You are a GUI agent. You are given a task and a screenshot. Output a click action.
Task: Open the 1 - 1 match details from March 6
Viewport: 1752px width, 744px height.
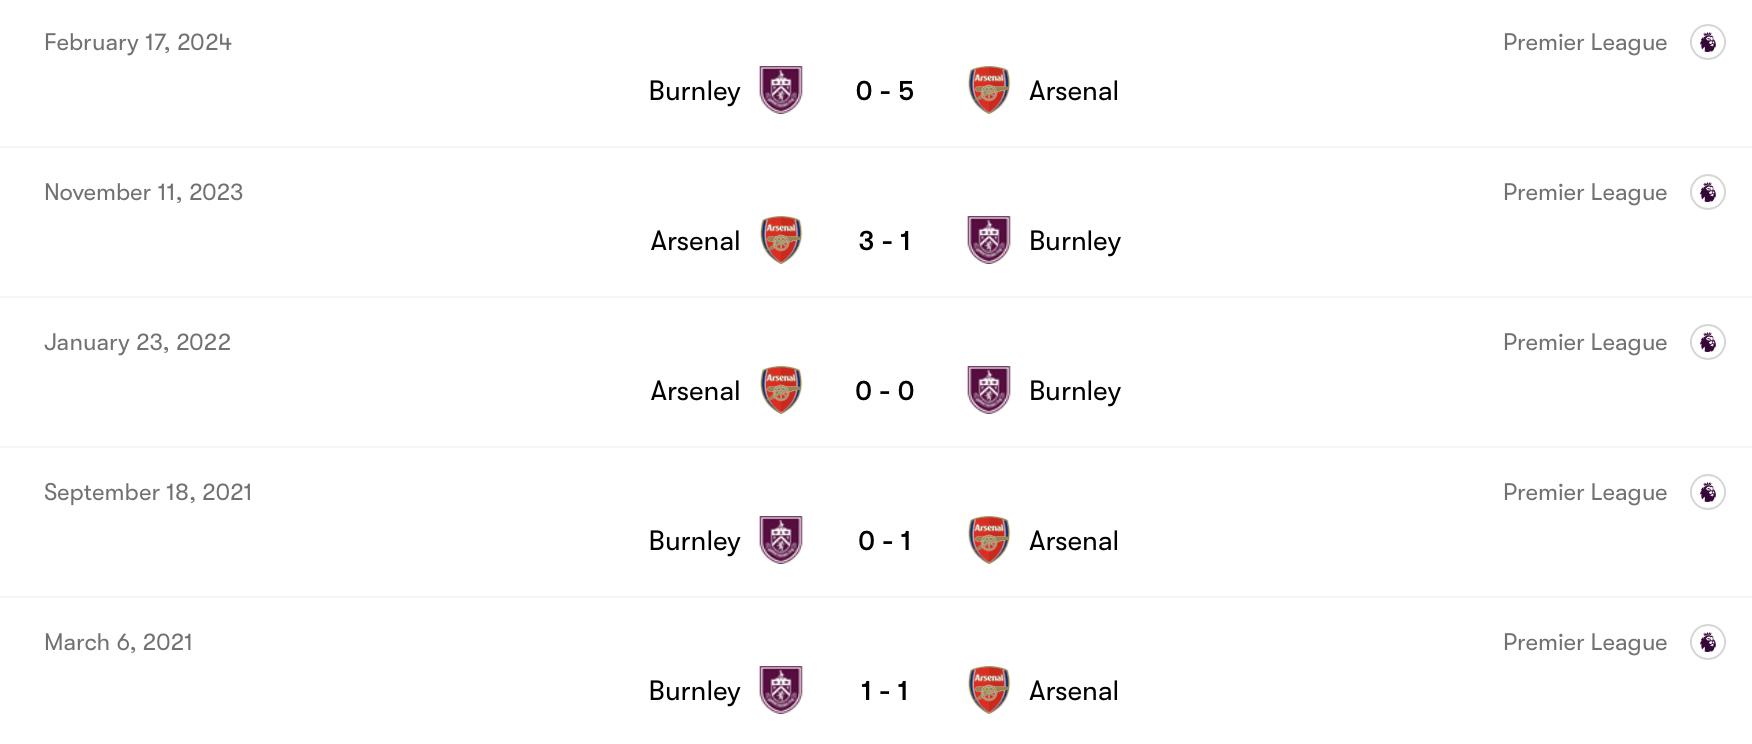click(884, 690)
